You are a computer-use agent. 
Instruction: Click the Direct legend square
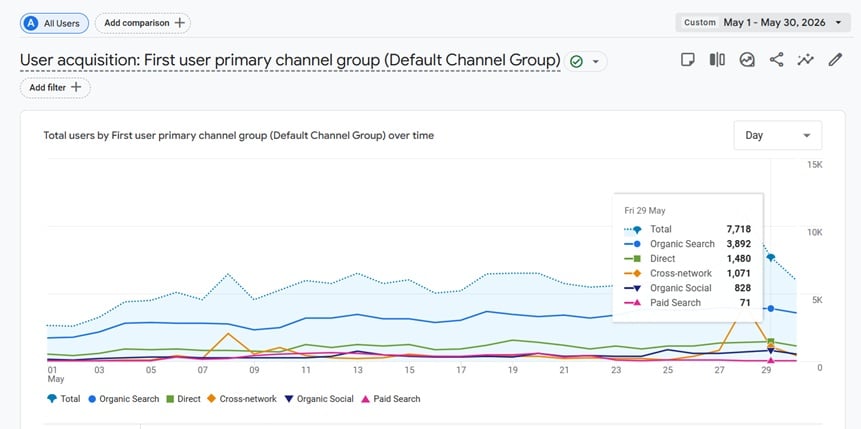pos(170,399)
